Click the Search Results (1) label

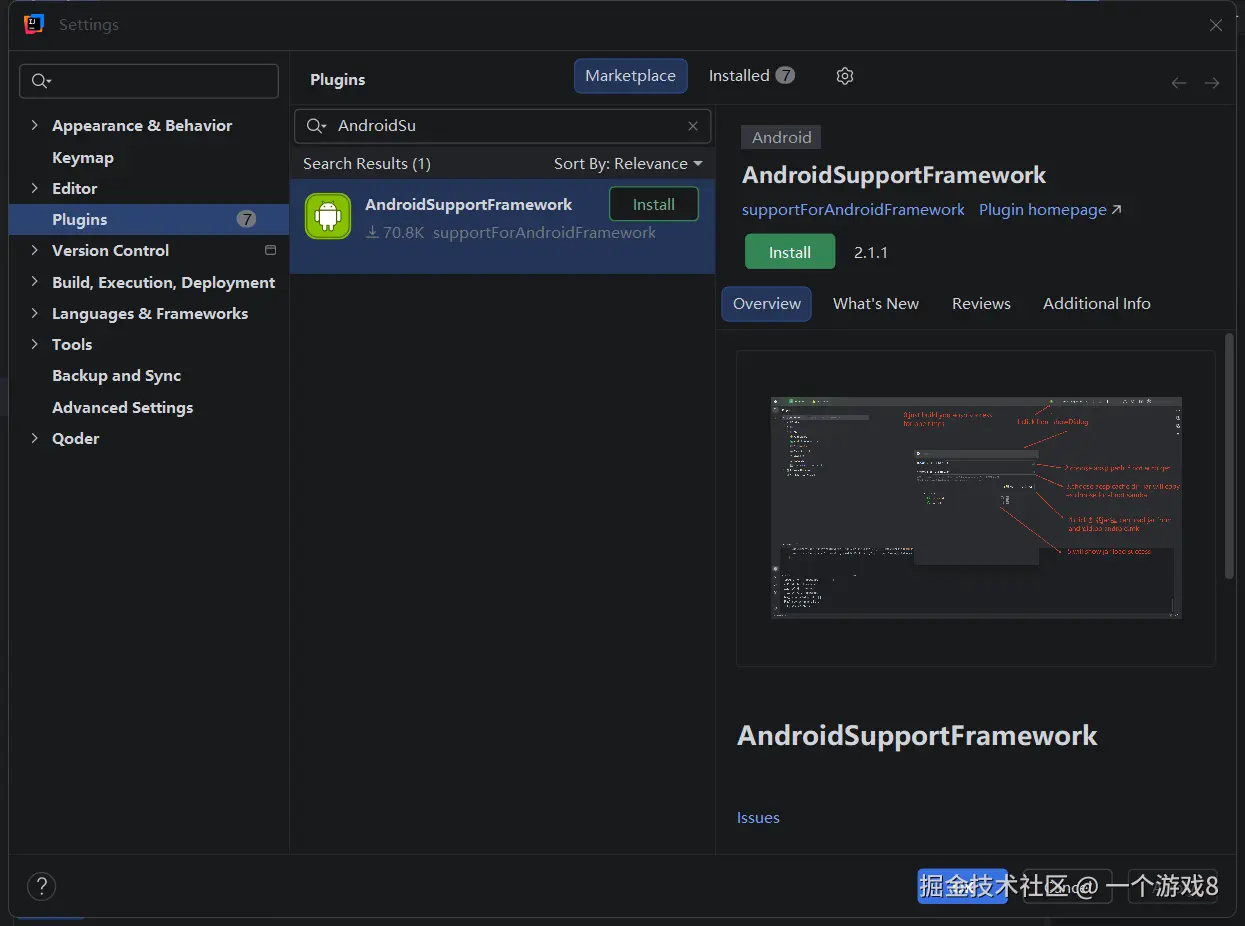click(x=367, y=163)
